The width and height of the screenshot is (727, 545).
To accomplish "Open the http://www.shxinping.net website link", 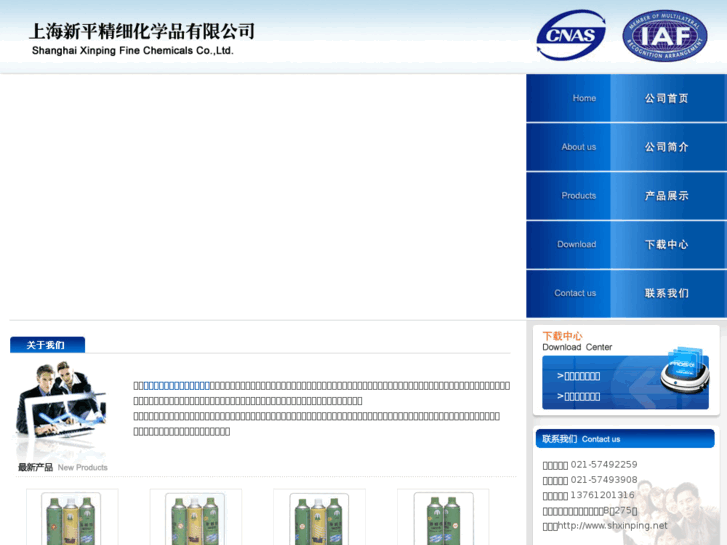I will pyautogui.click(x=612, y=526).
